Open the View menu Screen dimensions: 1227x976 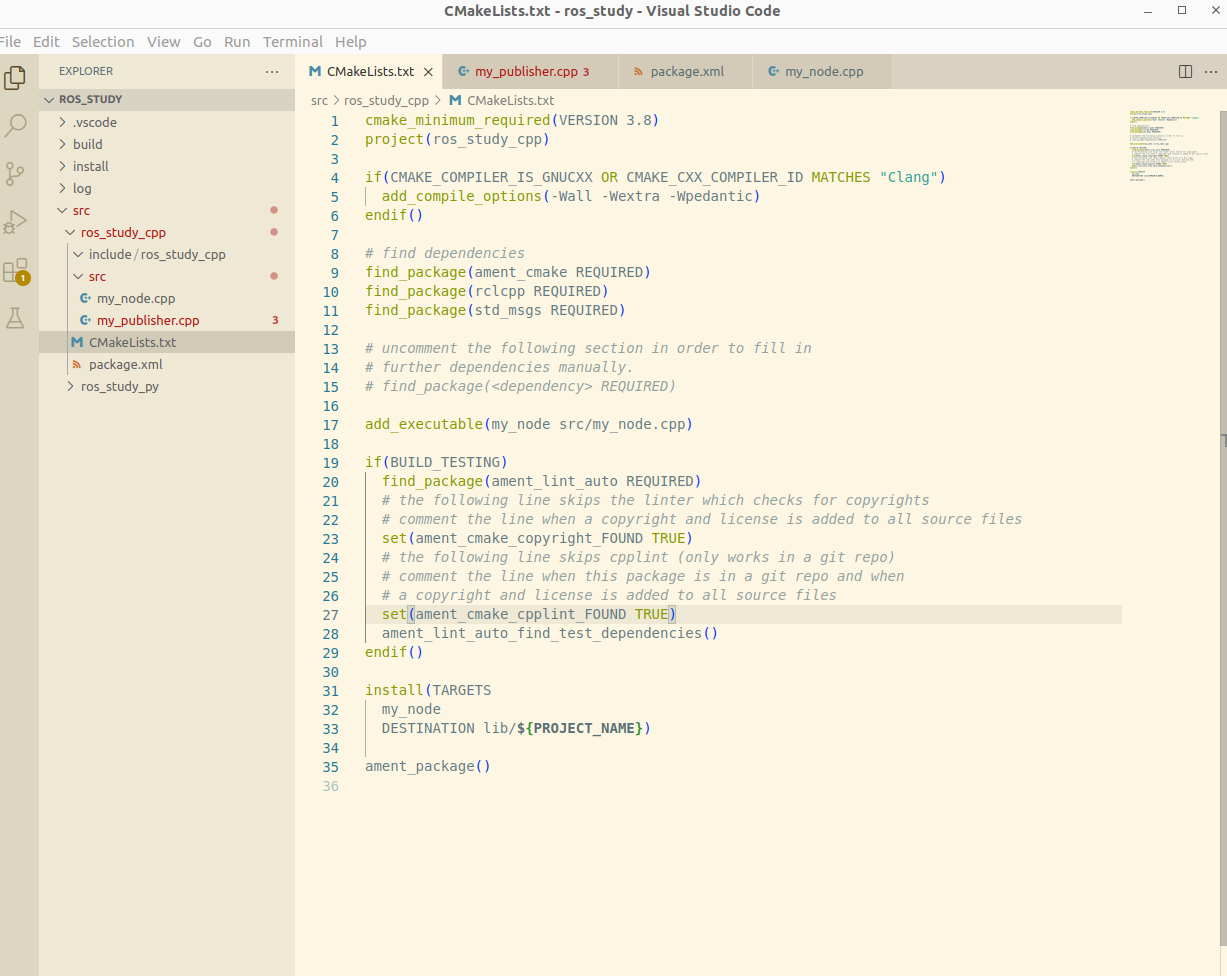pos(164,42)
